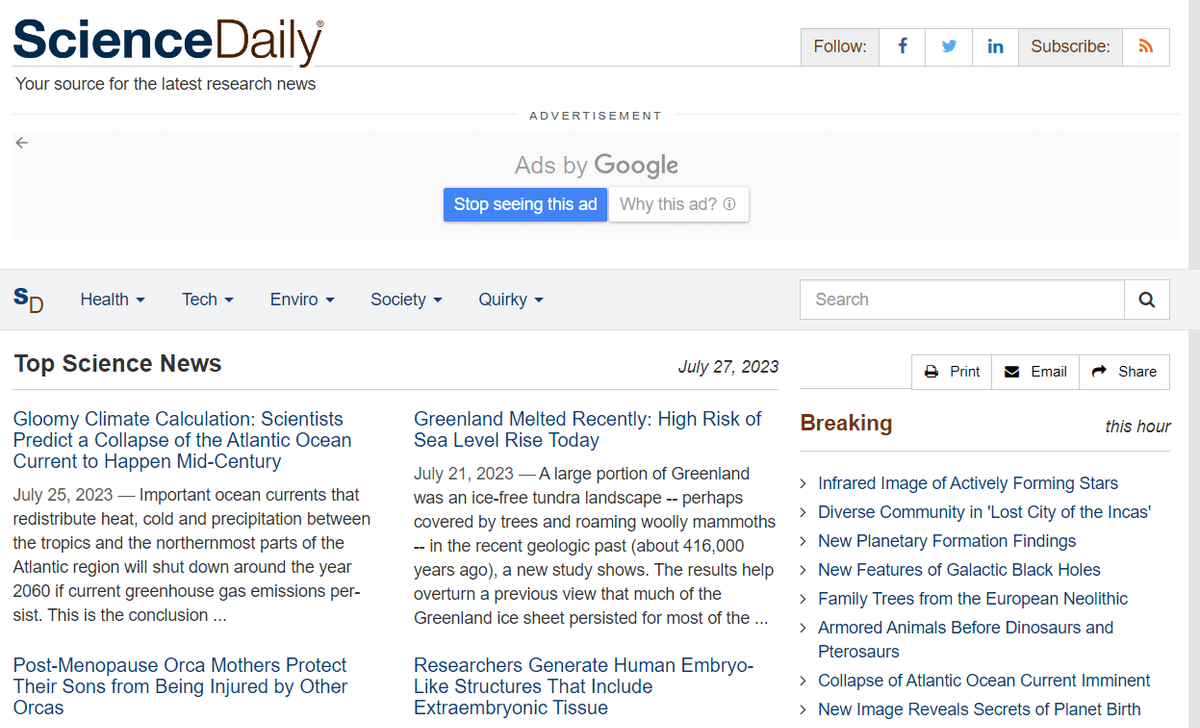Viewport: 1200px width, 728px height.
Task: Open the Quirky menu
Action: (510, 299)
